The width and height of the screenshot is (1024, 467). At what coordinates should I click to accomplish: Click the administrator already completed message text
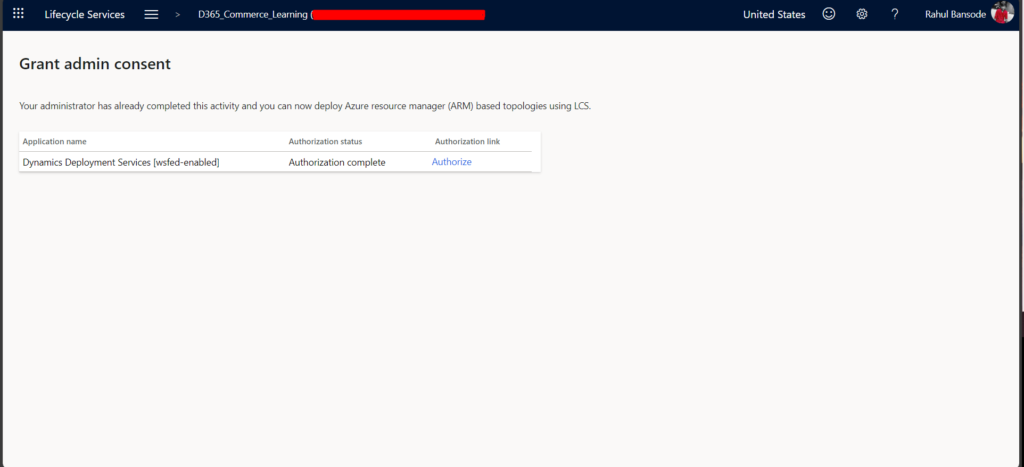click(x=305, y=106)
